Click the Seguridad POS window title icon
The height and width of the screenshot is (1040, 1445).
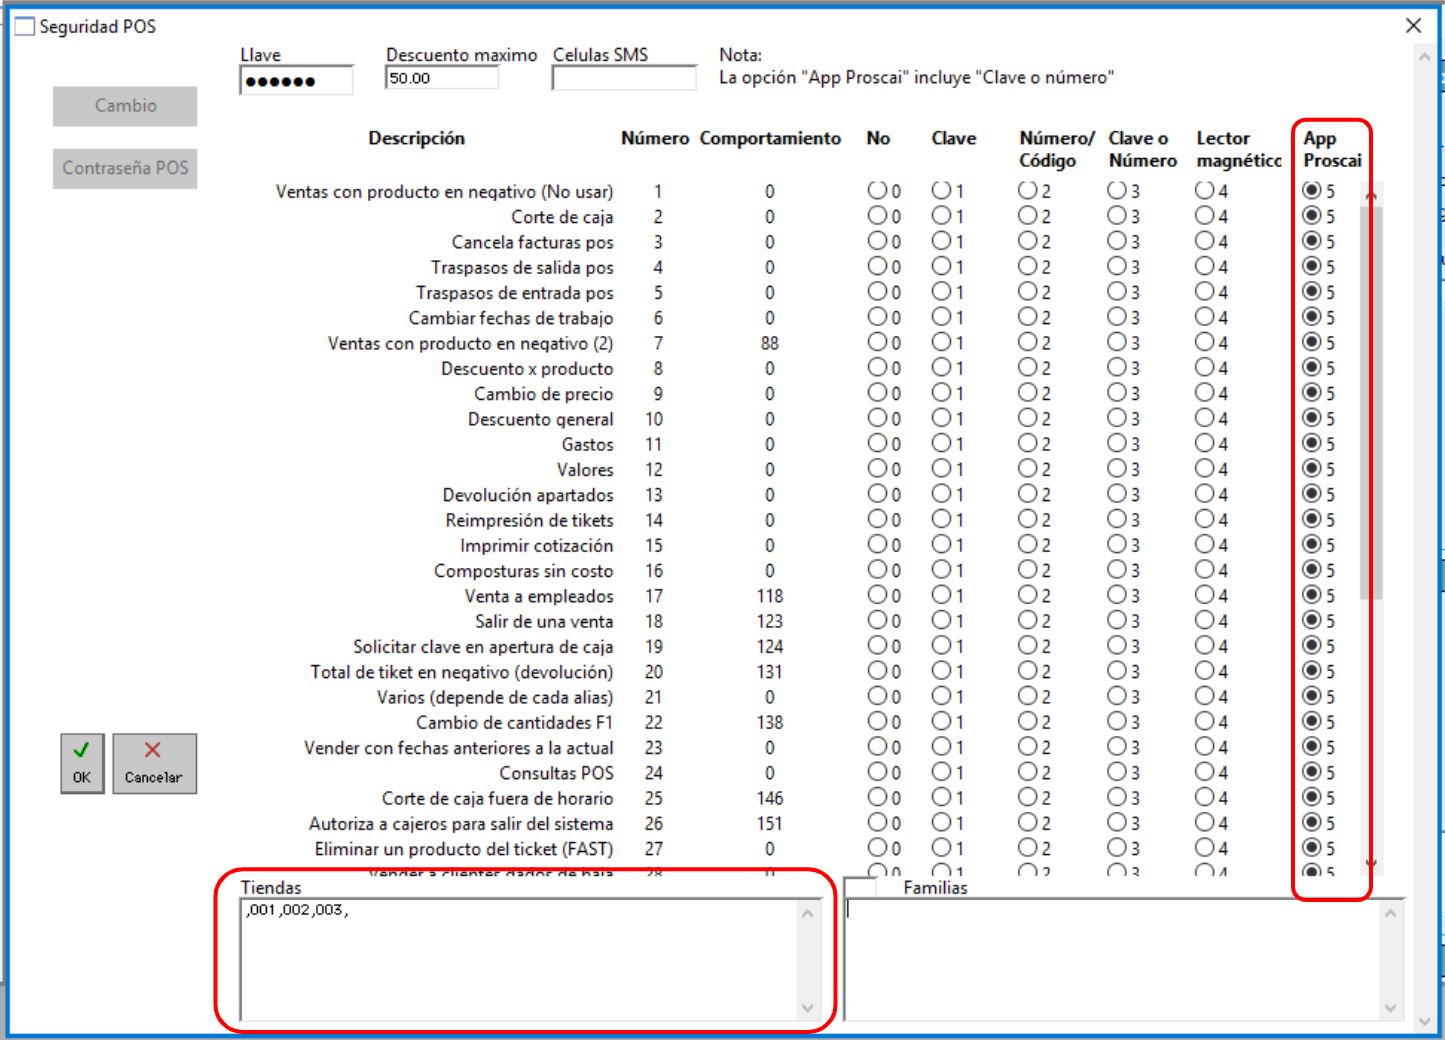[x=24, y=27]
